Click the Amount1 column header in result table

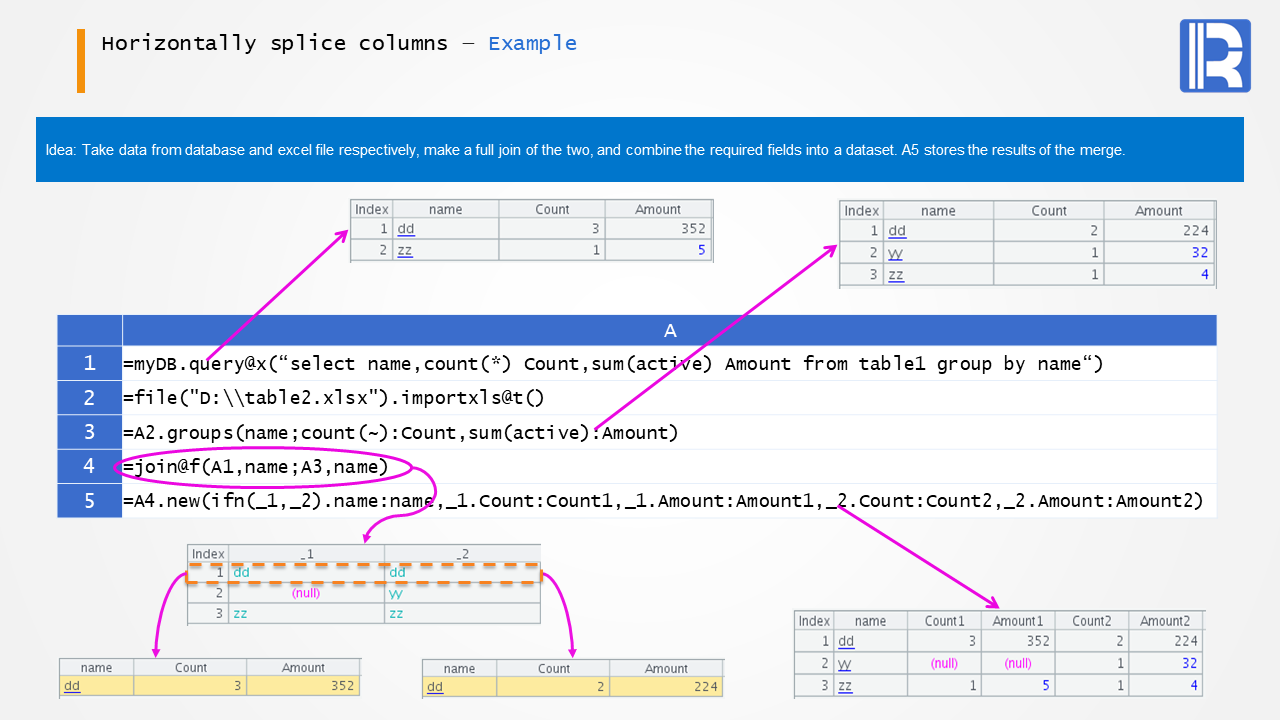(1018, 621)
